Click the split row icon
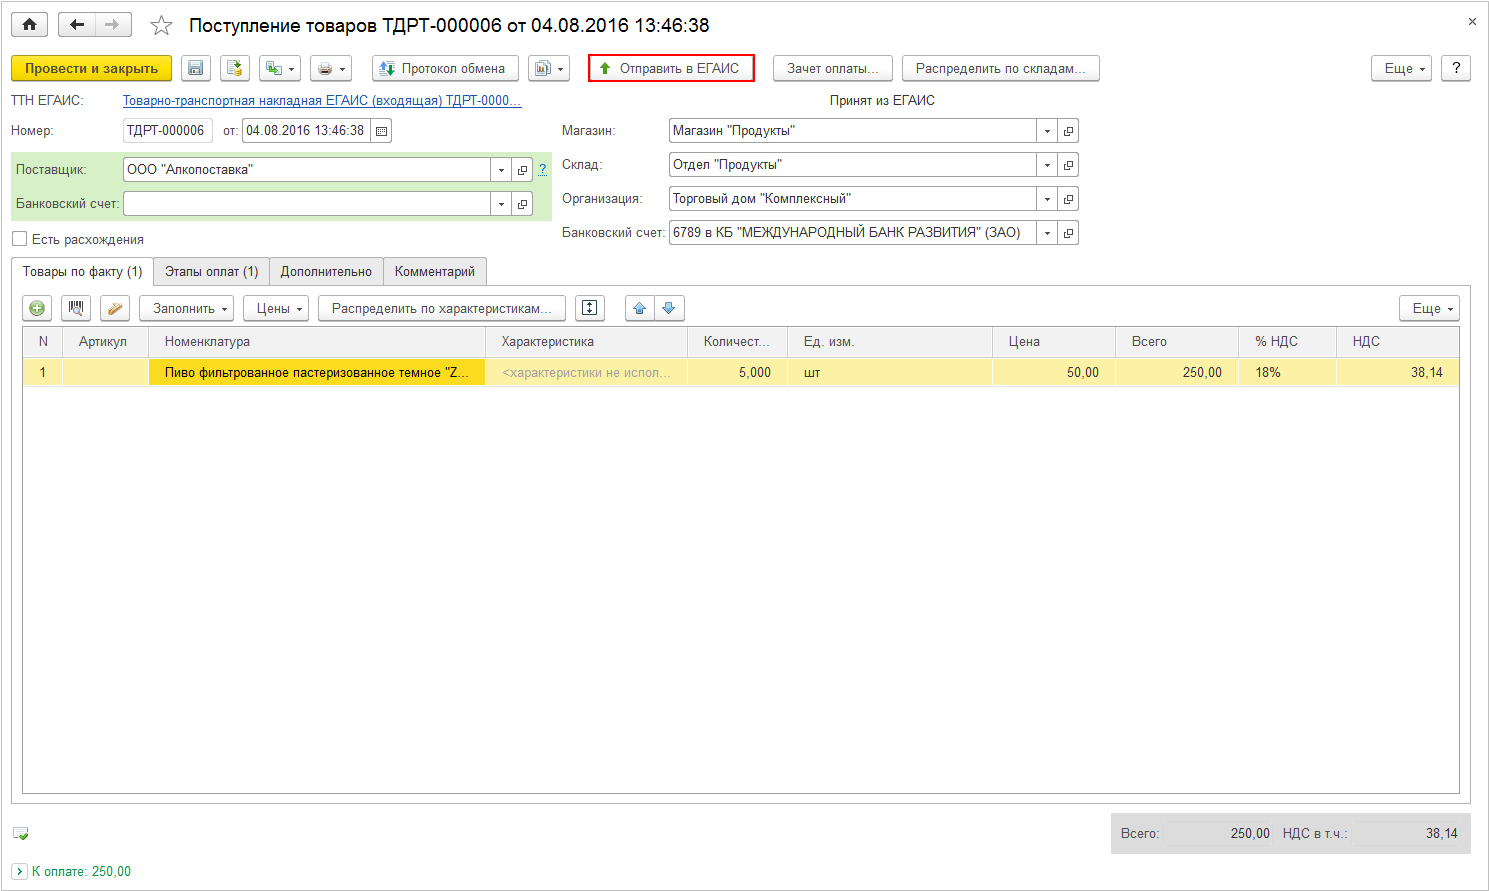This screenshot has height=891, width=1489. (590, 308)
